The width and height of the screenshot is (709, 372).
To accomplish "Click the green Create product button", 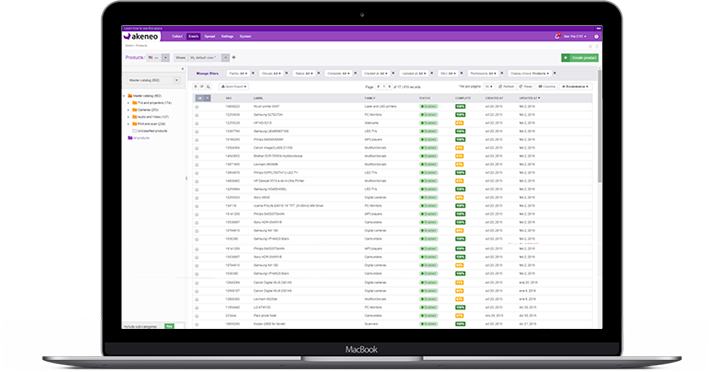I will coord(580,58).
